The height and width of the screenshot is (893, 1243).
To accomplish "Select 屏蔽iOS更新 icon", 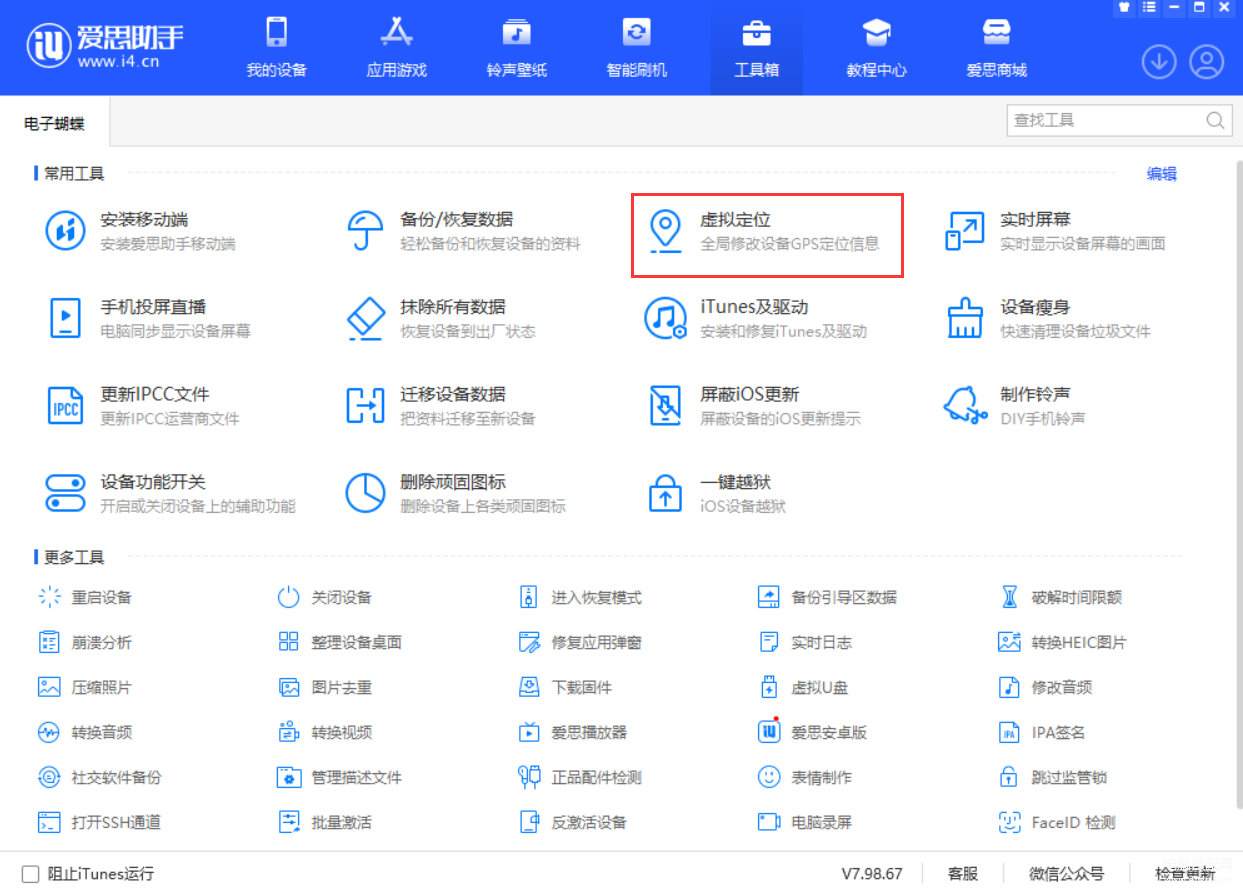I will pyautogui.click(x=665, y=405).
